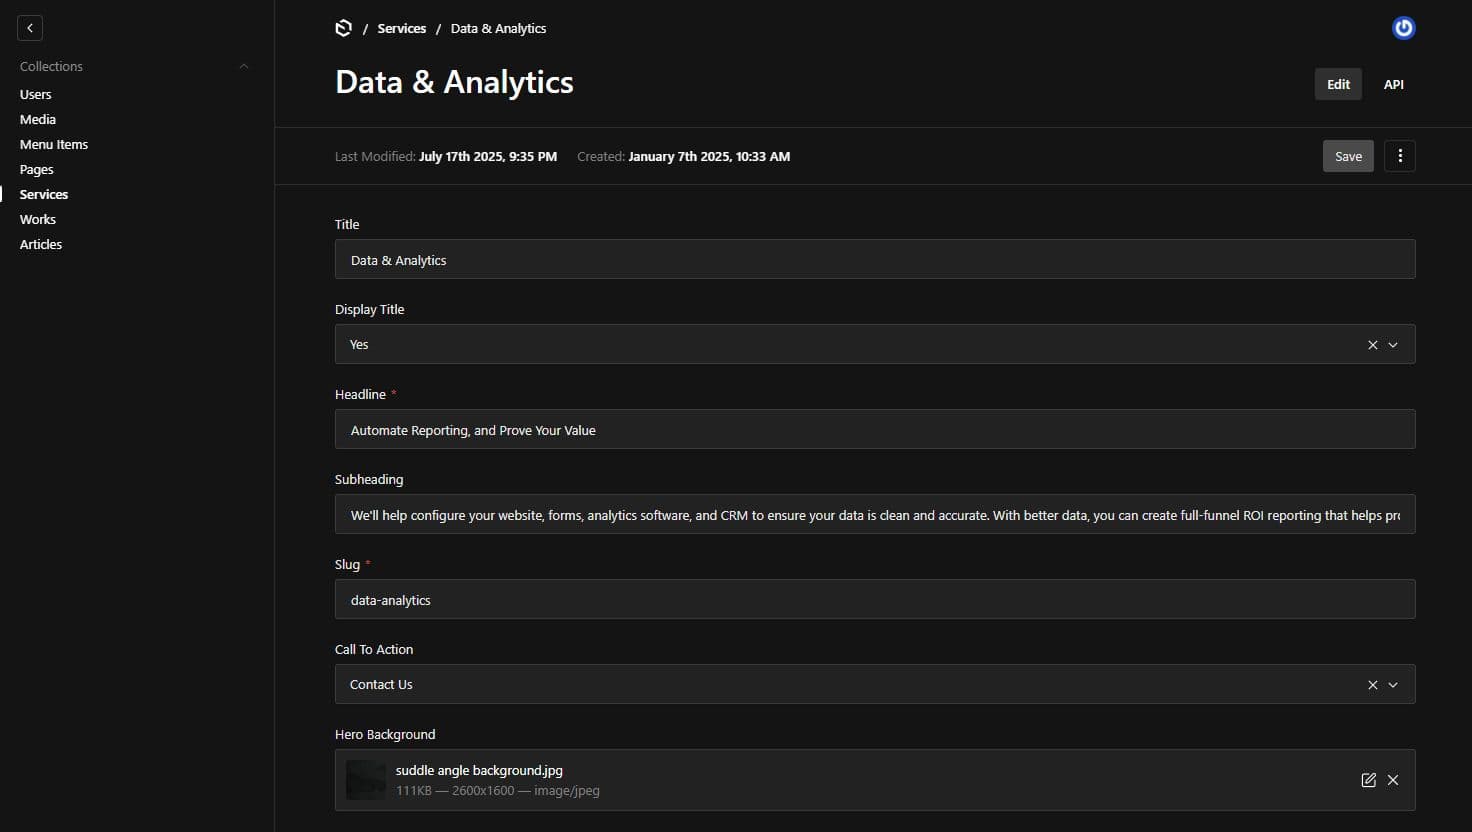Clear the Display Title selection
This screenshot has height=832, width=1472.
click(x=1372, y=345)
